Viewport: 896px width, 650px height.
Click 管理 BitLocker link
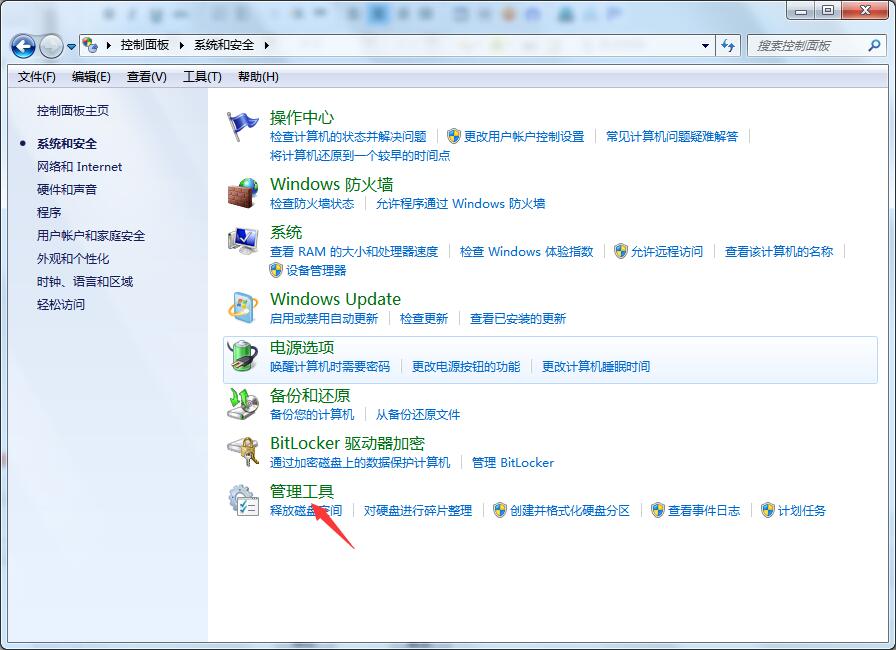click(x=513, y=462)
